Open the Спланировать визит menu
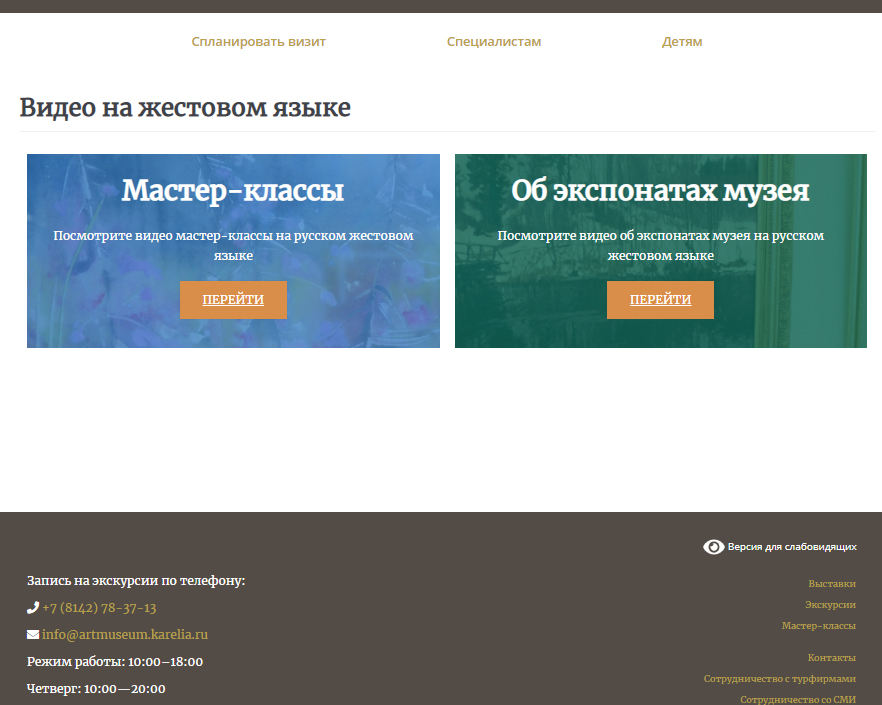 pyautogui.click(x=258, y=42)
